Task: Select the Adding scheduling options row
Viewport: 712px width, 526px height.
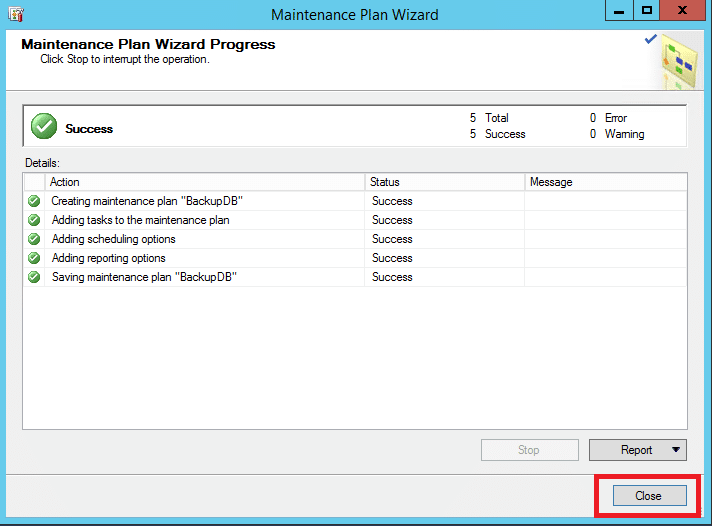Action: point(355,239)
